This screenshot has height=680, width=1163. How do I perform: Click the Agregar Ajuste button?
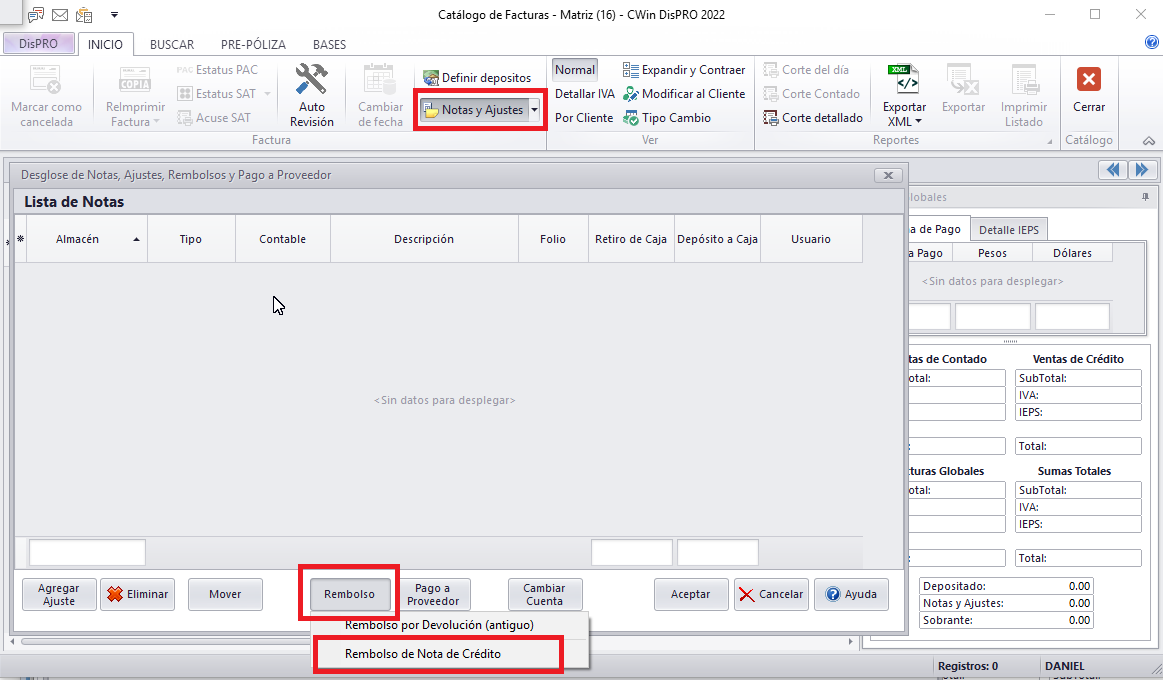pyautogui.click(x=59, y=594)
